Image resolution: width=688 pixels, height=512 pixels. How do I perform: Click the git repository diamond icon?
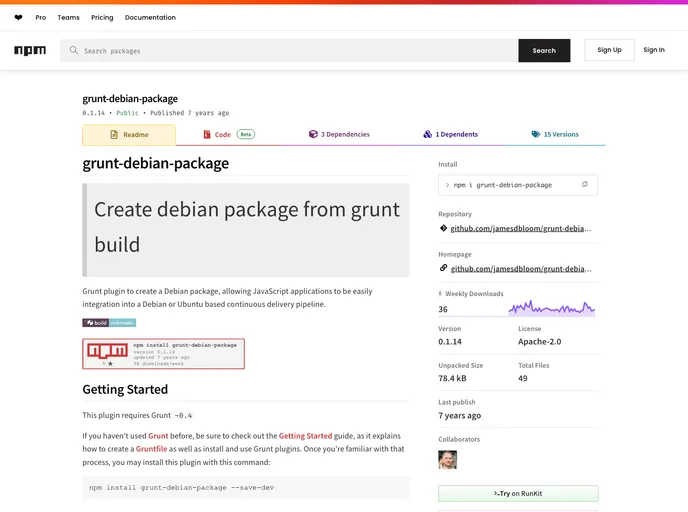click(x=443, y=228)
